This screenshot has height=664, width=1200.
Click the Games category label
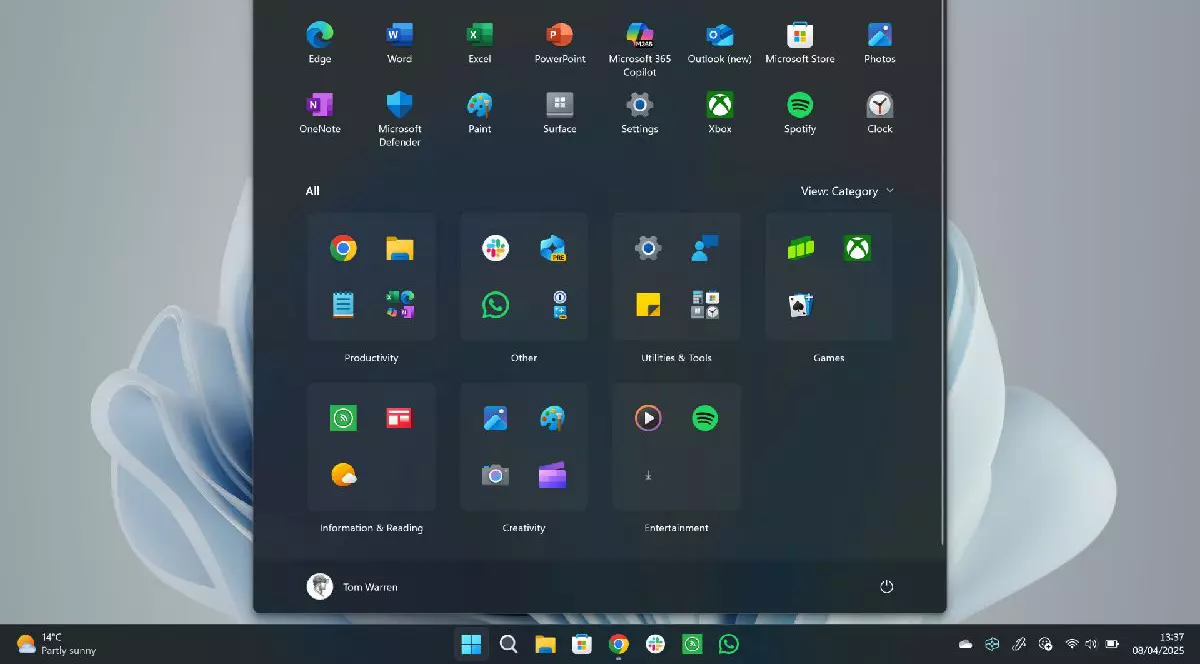pyautogui.click(x=829, y=358)
